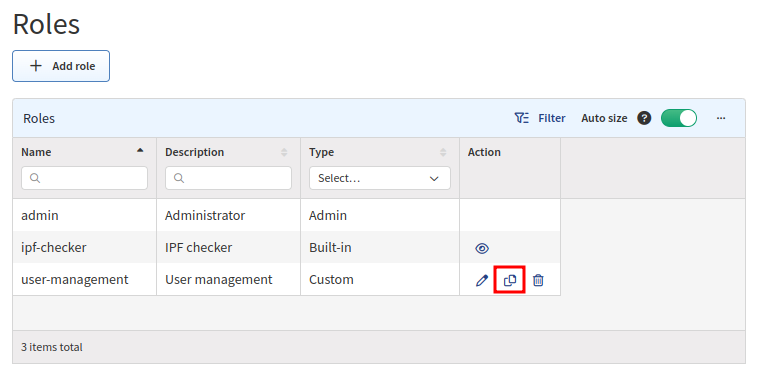Sort table by Type column arrows
The image size is (758, 373).
point(443,152)
